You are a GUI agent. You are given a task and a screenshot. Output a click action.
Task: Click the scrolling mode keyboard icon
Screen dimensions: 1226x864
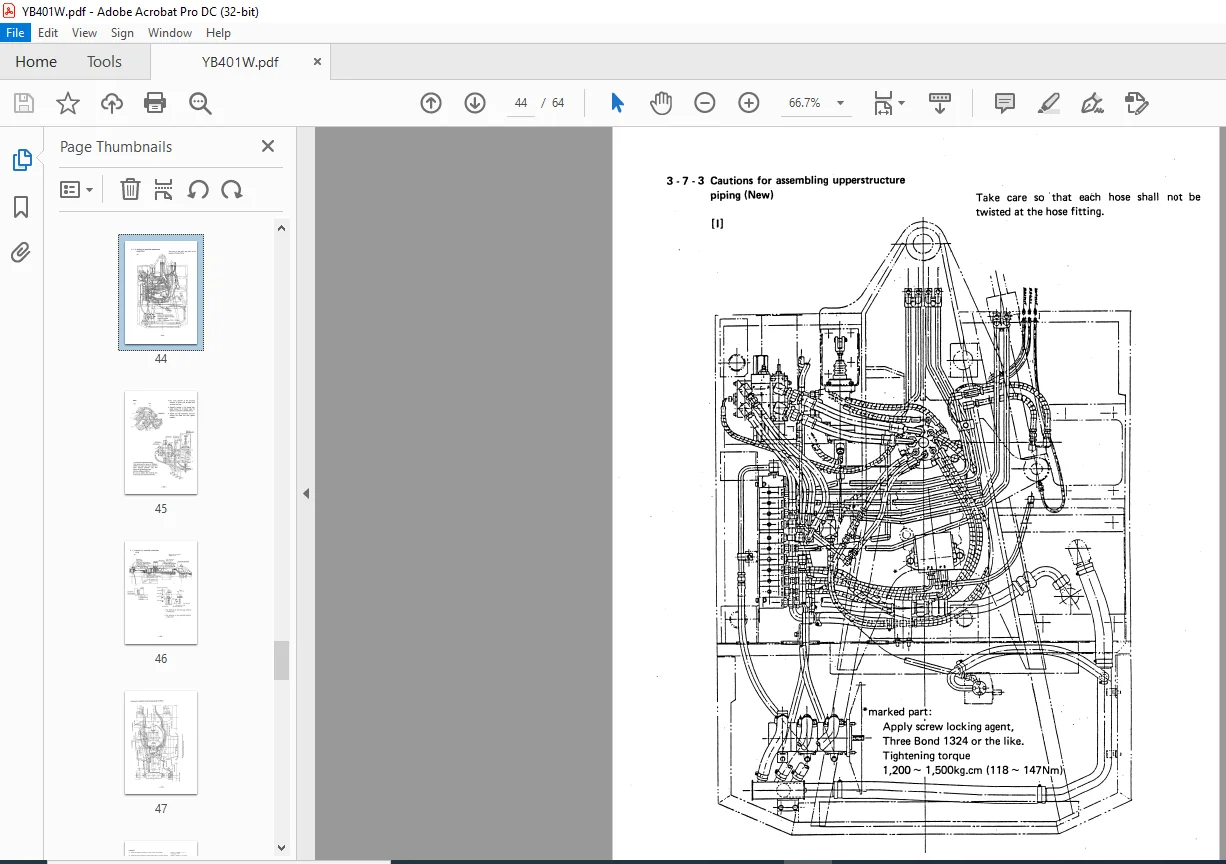(x=940, y=103)
